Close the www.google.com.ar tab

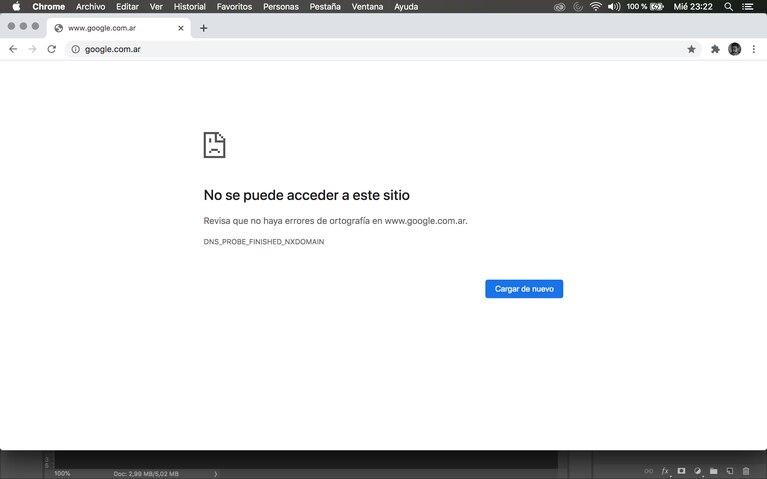[181, 28]
